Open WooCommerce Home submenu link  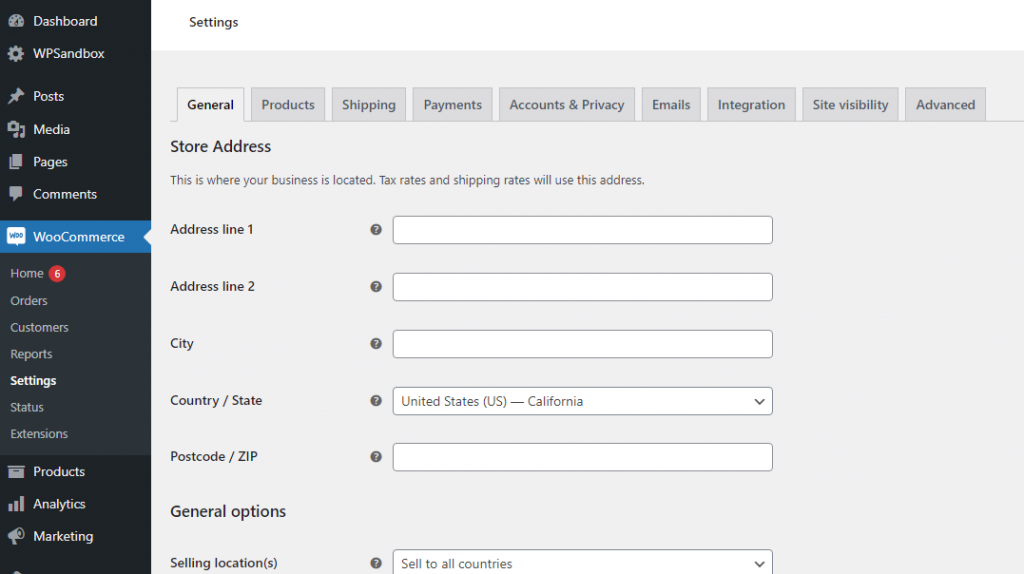point(27,274)
